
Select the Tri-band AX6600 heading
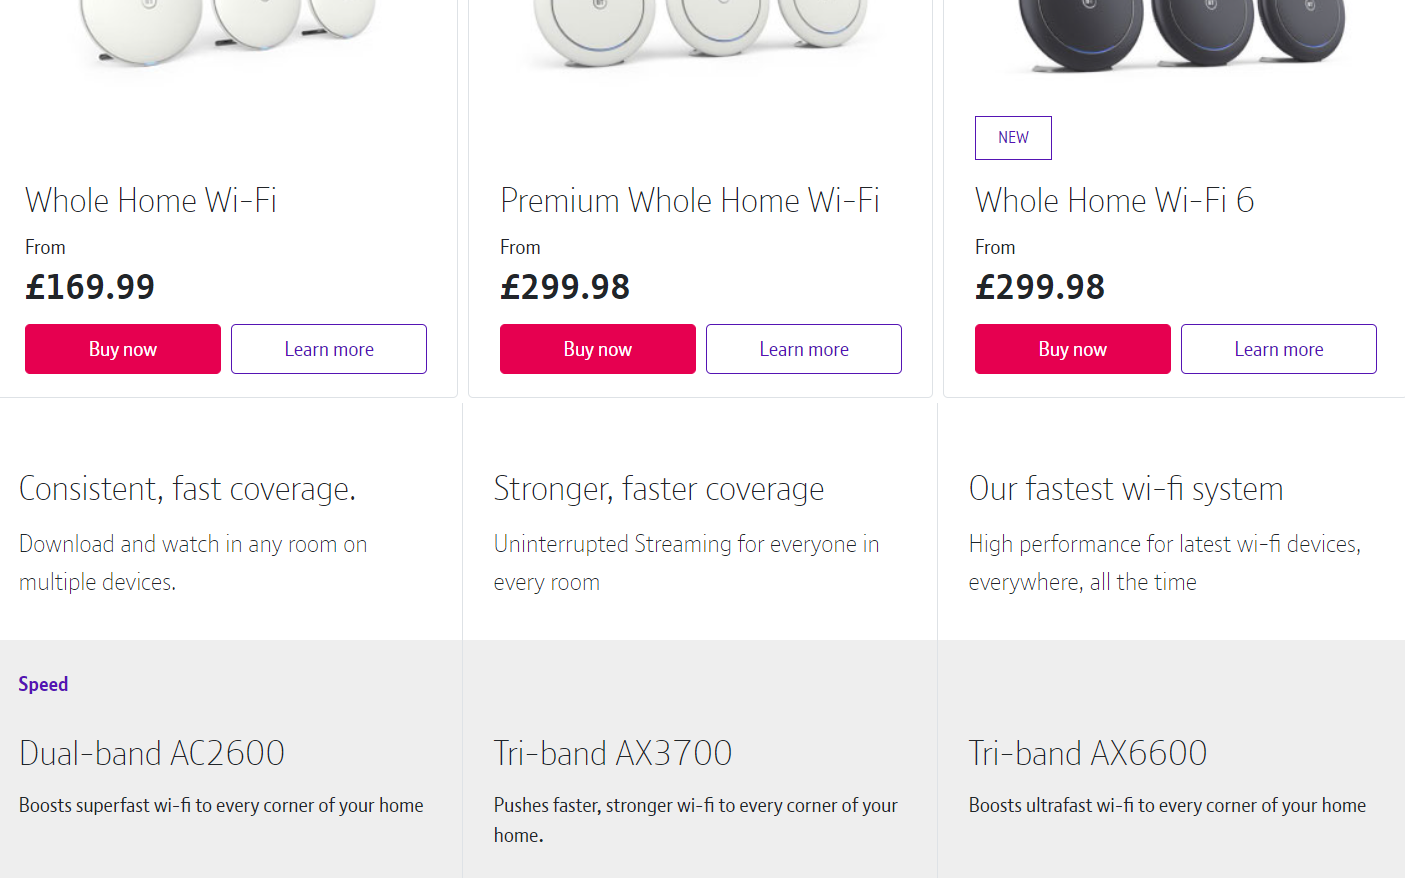(x=1088, y=753)
